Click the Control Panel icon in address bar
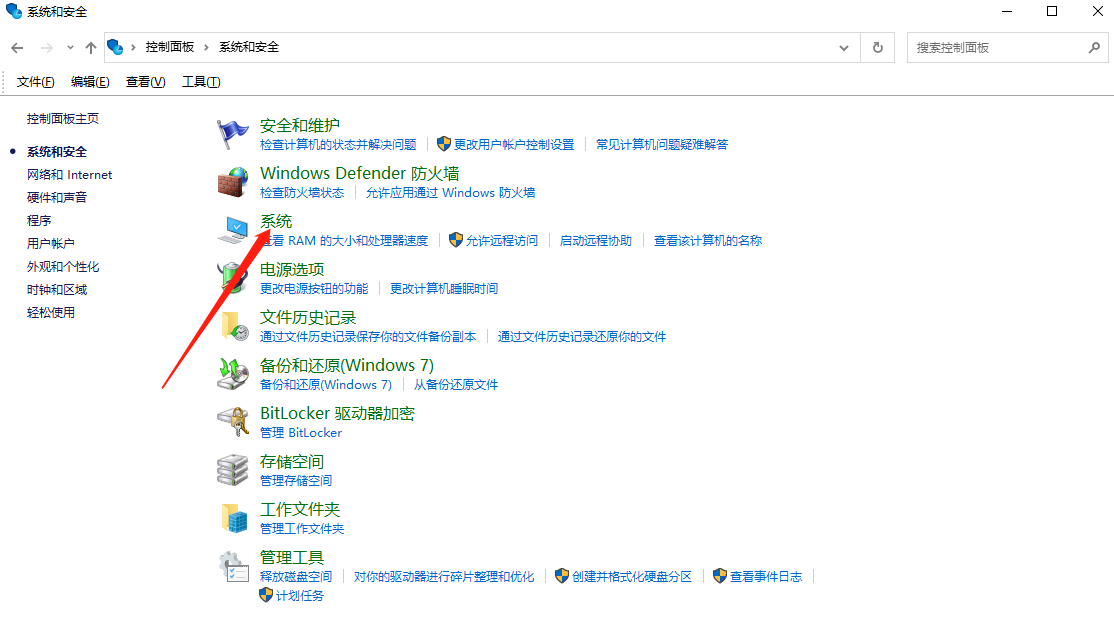The height and width of the screenshot is (624, 1114). (x=115, y=48)
